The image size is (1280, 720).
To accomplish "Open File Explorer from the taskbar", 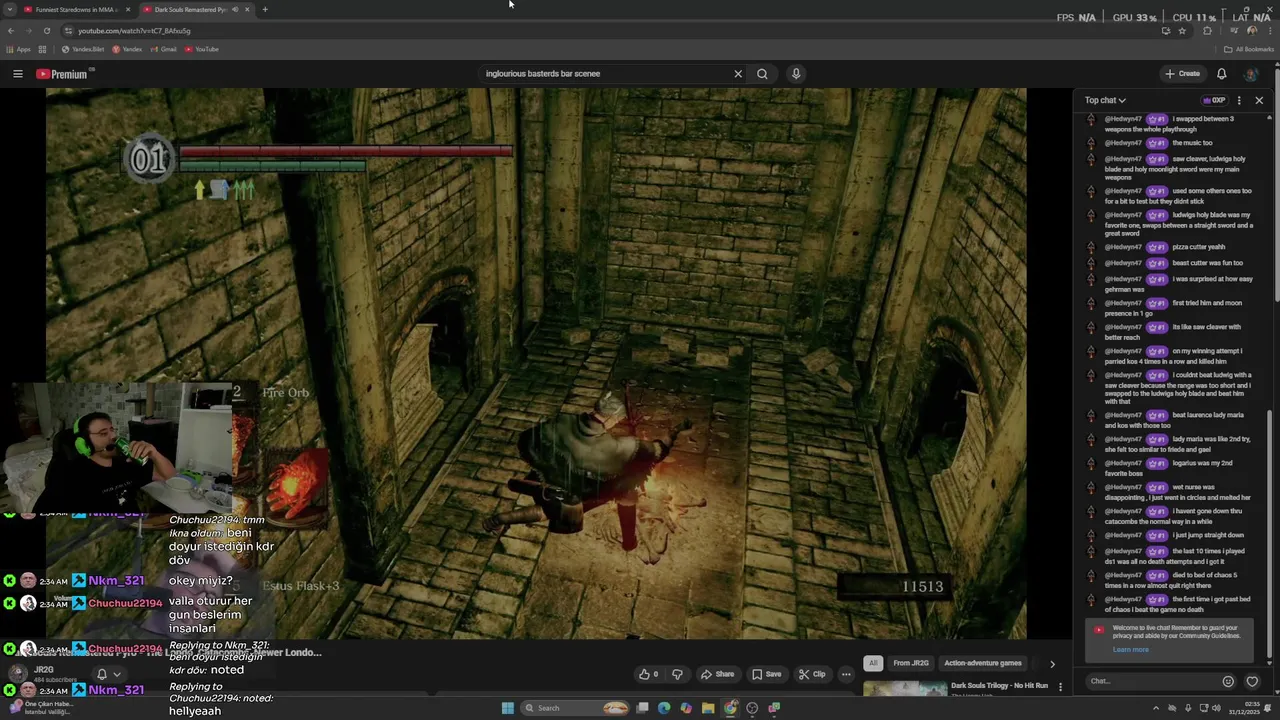I will pyautogui.click(x=708, y=708).
